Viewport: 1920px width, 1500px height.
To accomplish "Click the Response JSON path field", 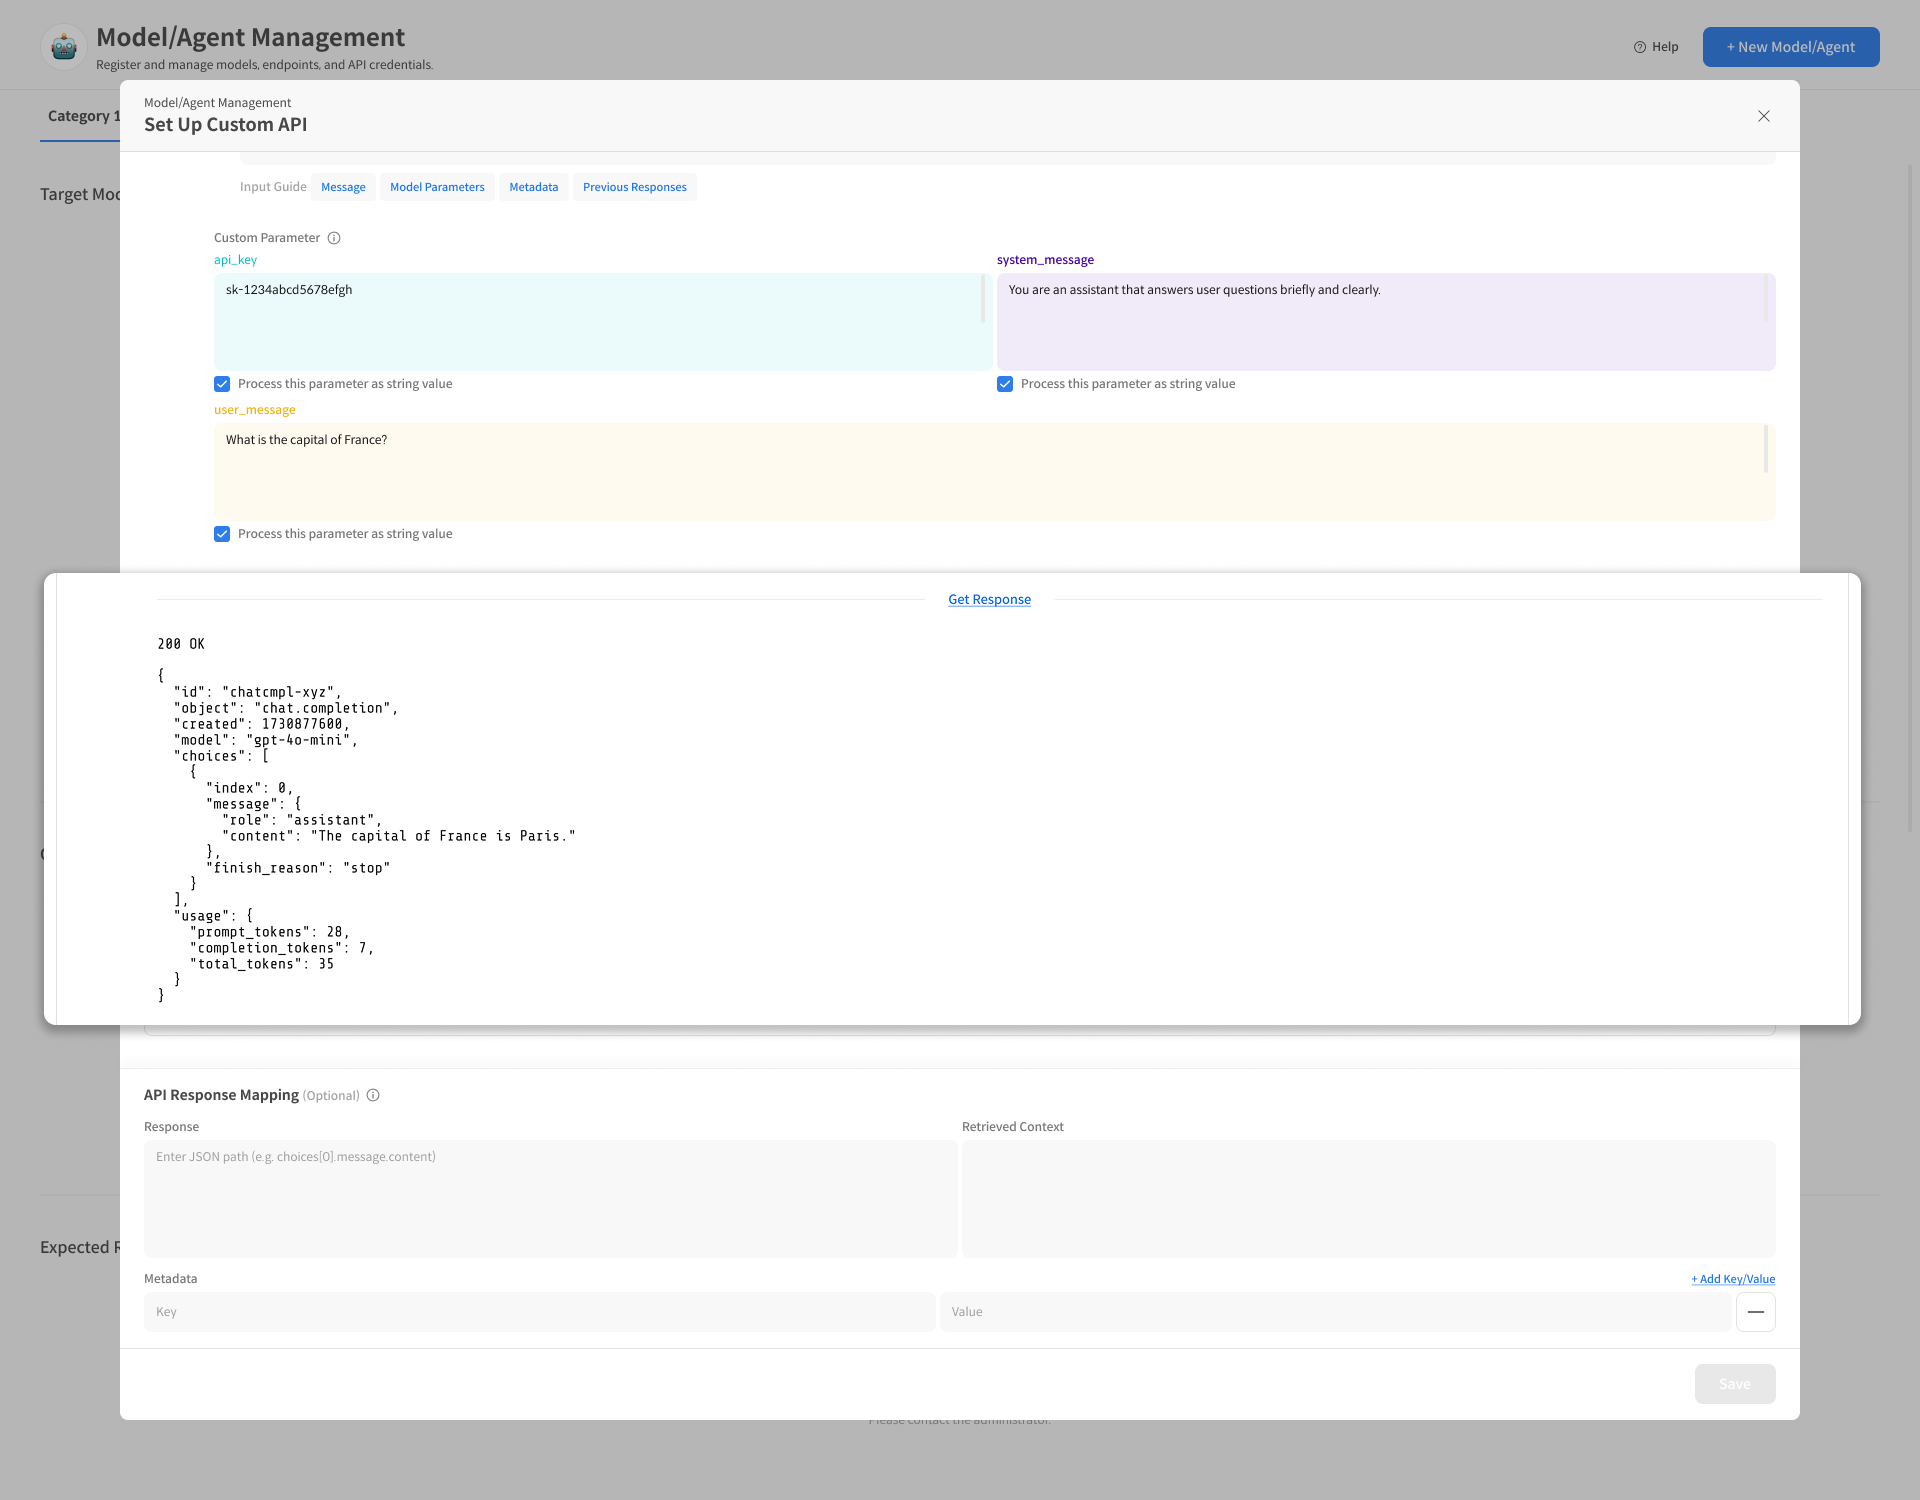I will tap(550, 1198).
